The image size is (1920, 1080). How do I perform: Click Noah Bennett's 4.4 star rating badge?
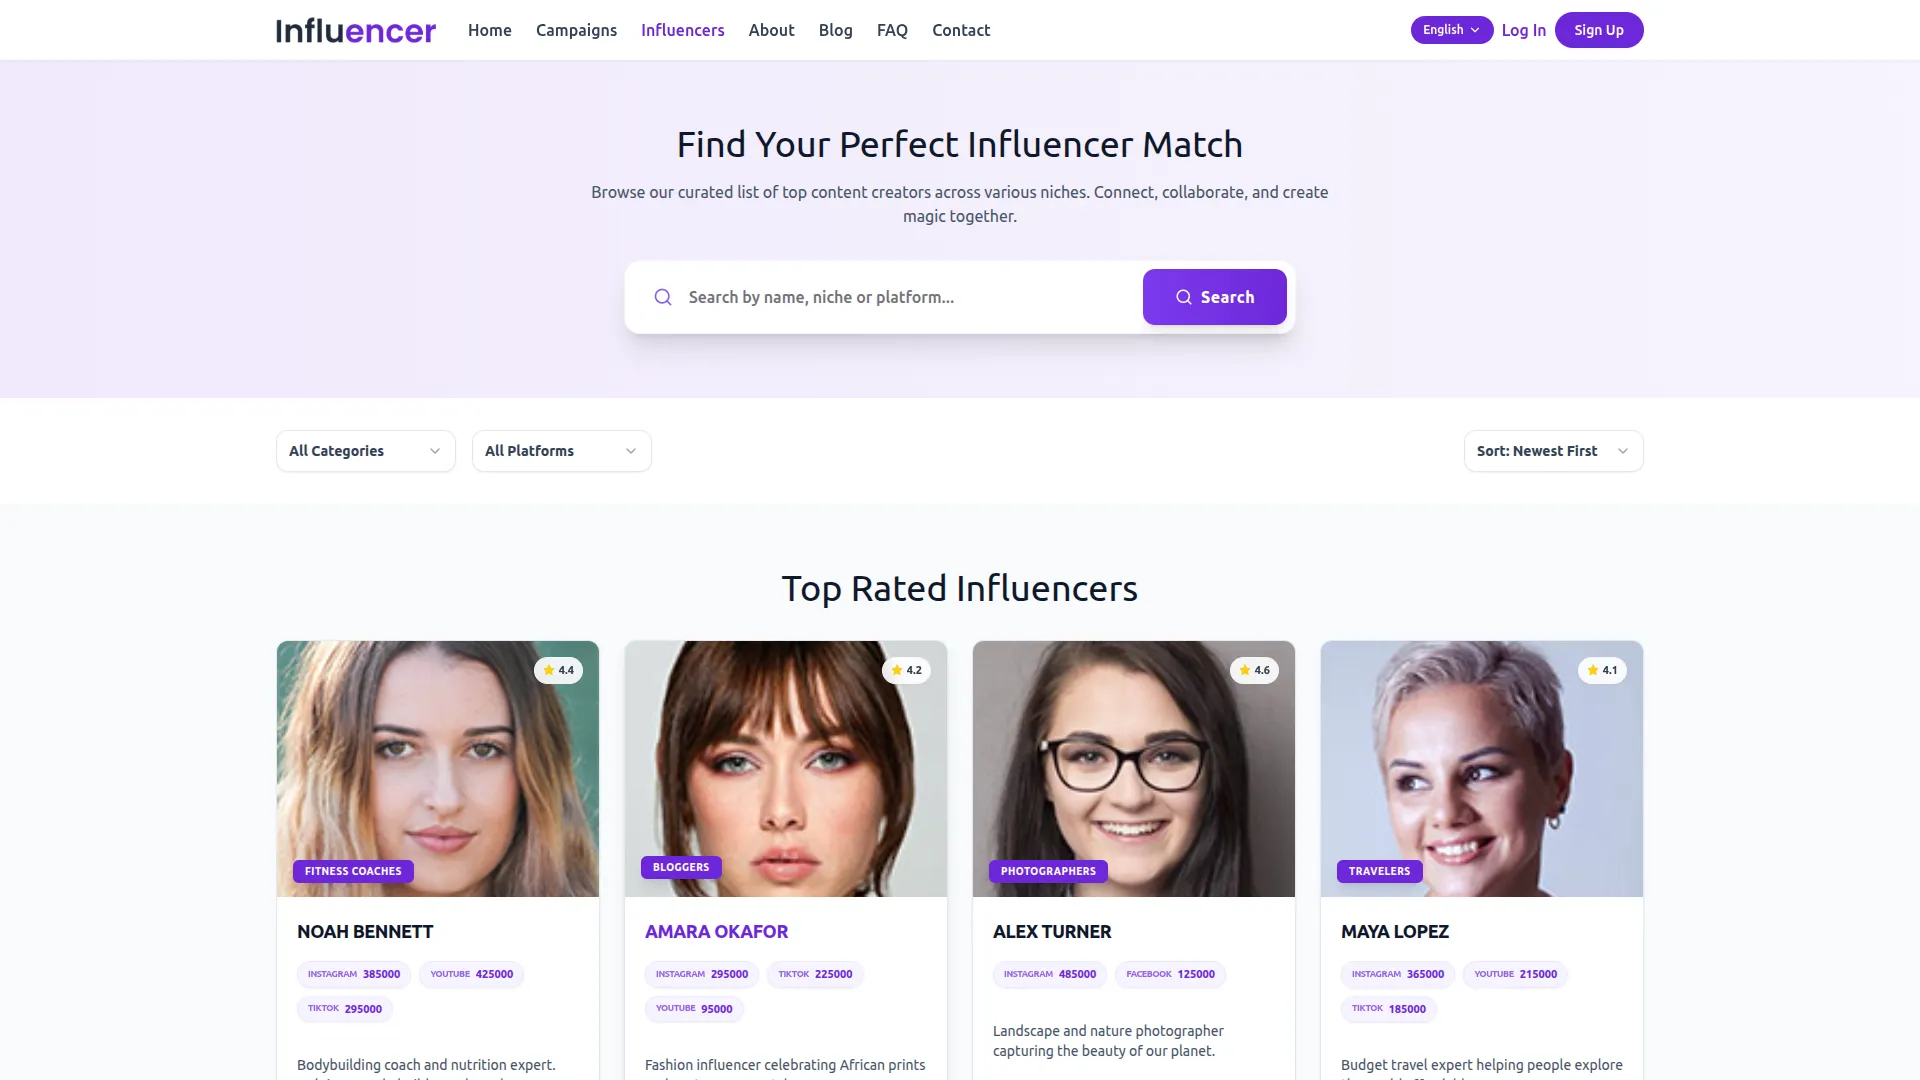pos(558,670)
